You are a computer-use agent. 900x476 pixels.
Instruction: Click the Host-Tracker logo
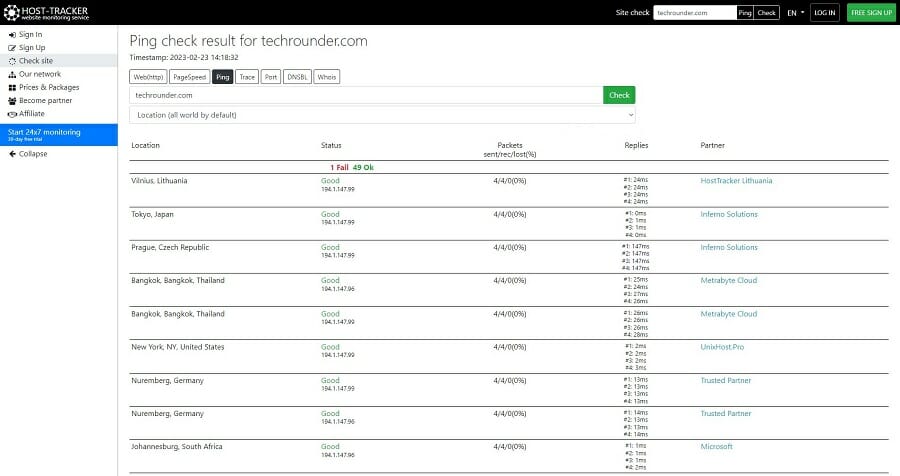[46, 13]
